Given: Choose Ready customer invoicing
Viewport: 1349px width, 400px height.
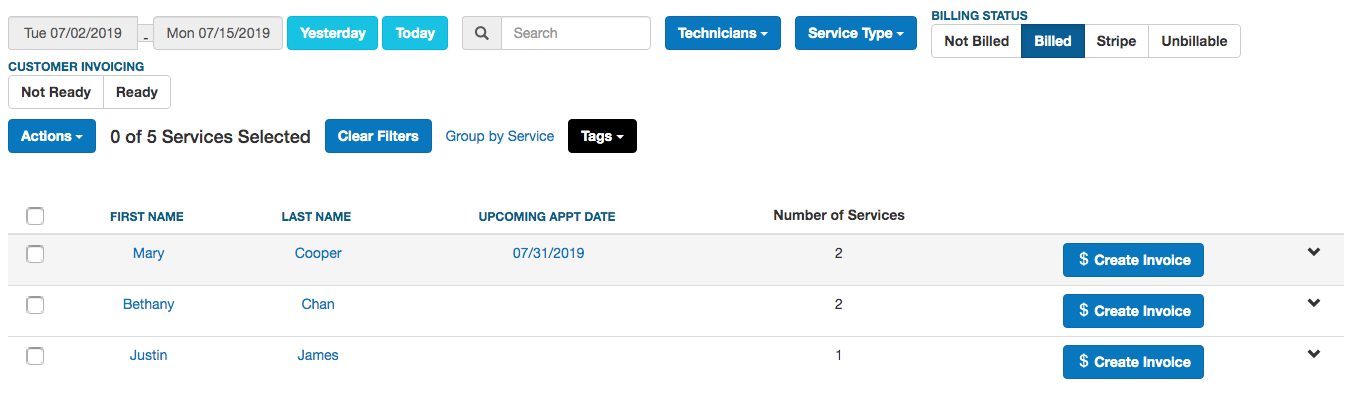Looking at the screenshot, I should pyautogui.click(x=137, y=92).
